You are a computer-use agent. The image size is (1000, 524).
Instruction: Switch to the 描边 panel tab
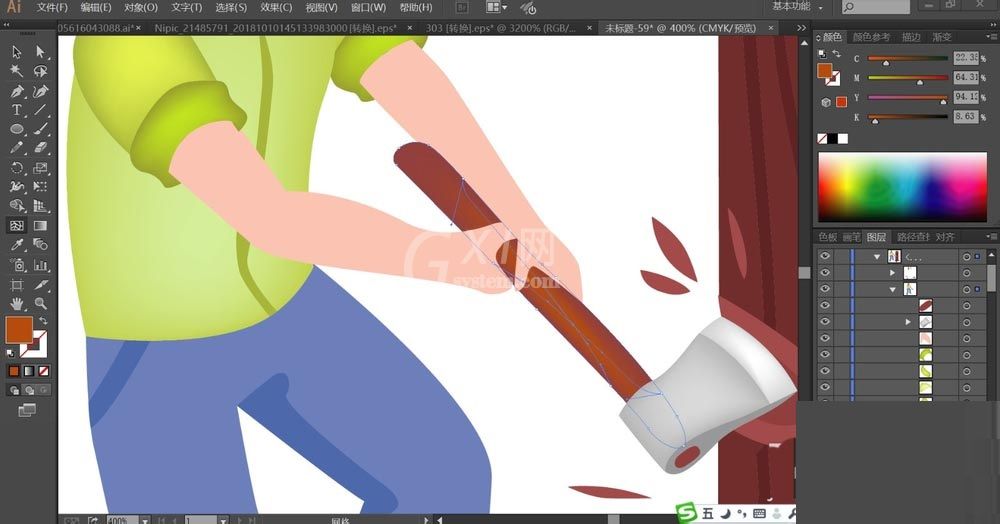point(911,37)
